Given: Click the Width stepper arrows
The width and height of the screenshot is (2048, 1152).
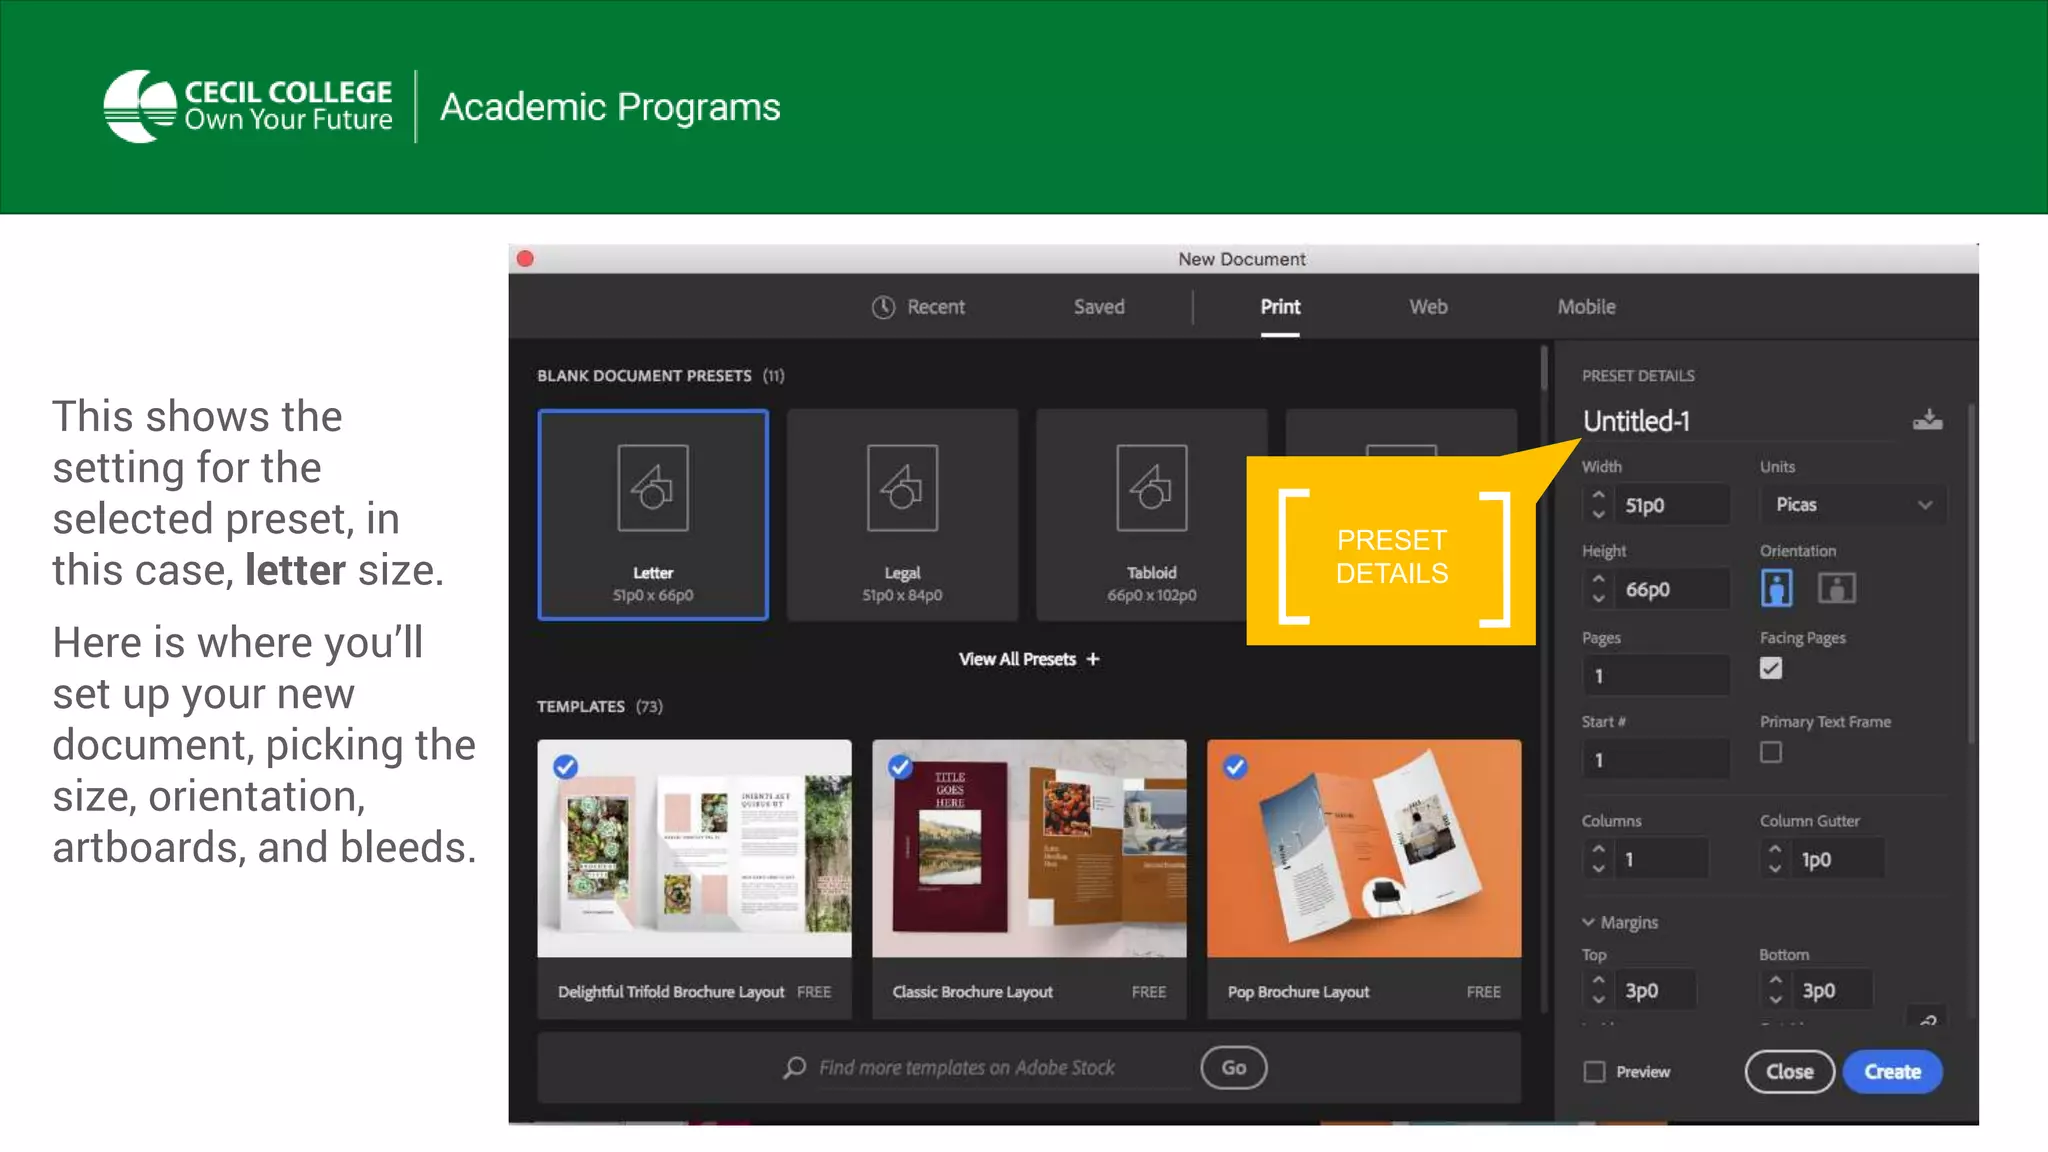Looking at the screenshot, I should [x=1598, y=504].
